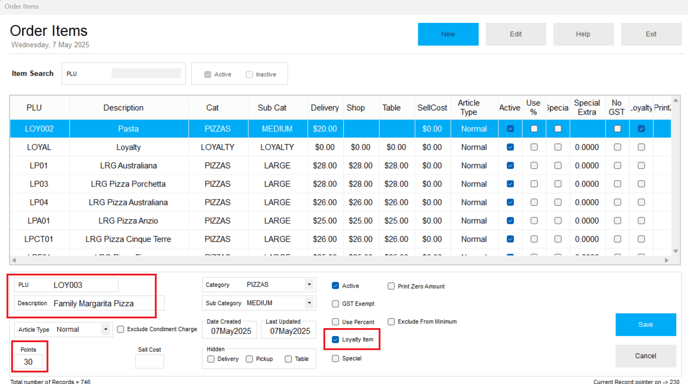Enable the Use Percent checkbox
This screenshot has height=384, width=688.
tap(335, 322)
